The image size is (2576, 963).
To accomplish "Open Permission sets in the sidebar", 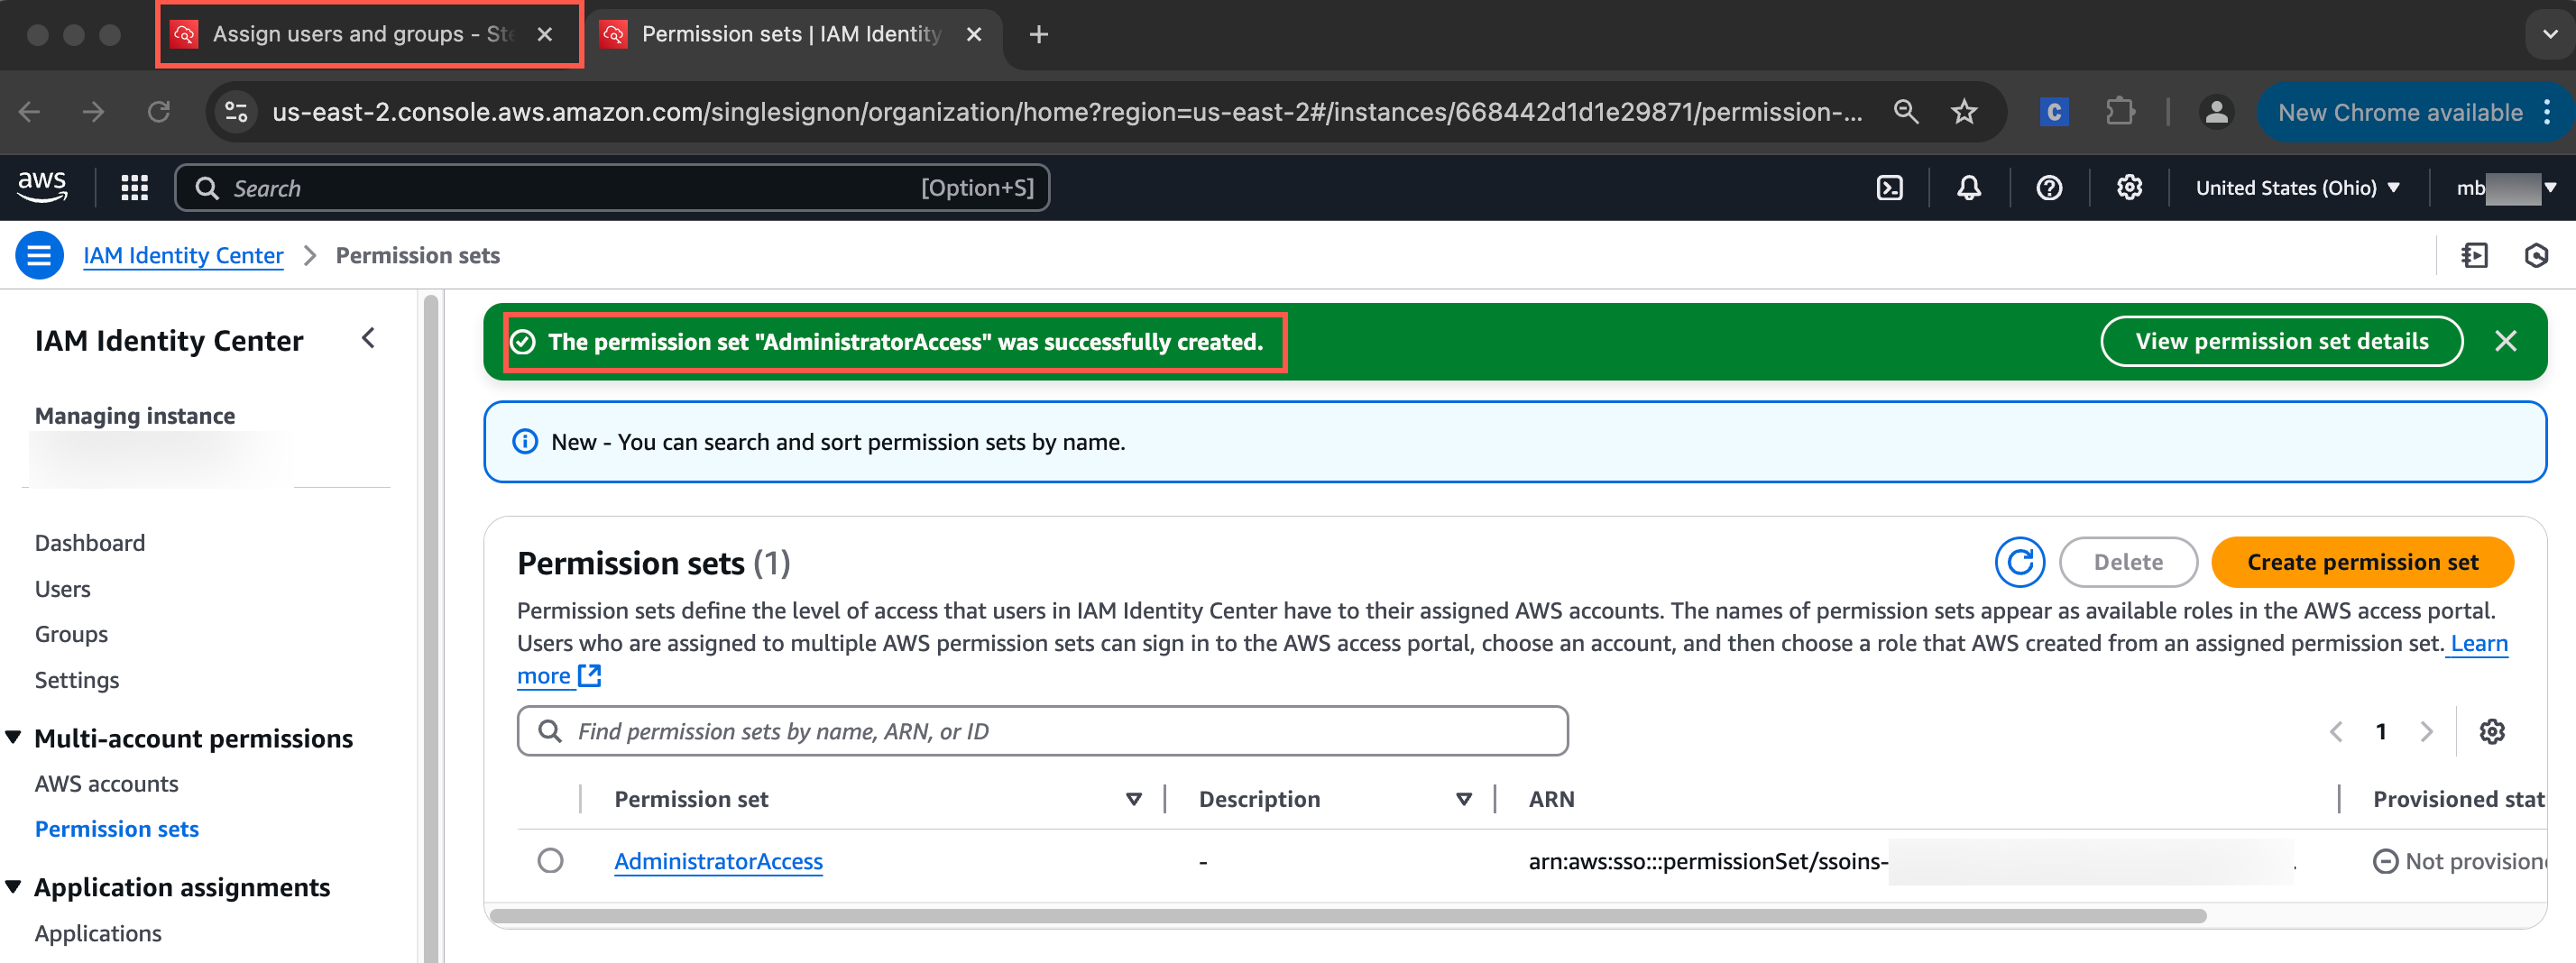I will coord(117,829).
